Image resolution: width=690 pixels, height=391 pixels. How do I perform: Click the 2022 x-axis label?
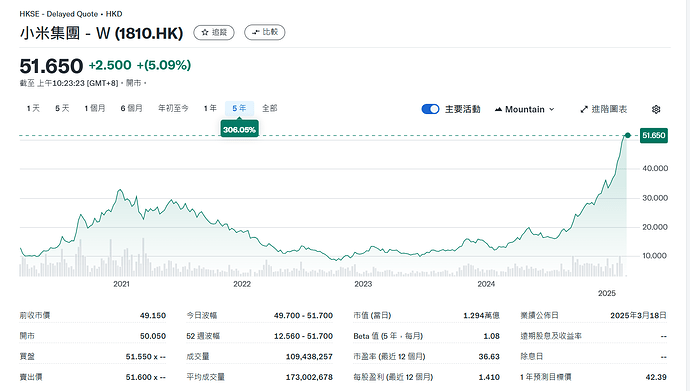pyautogui.click(x=242, y=284)
